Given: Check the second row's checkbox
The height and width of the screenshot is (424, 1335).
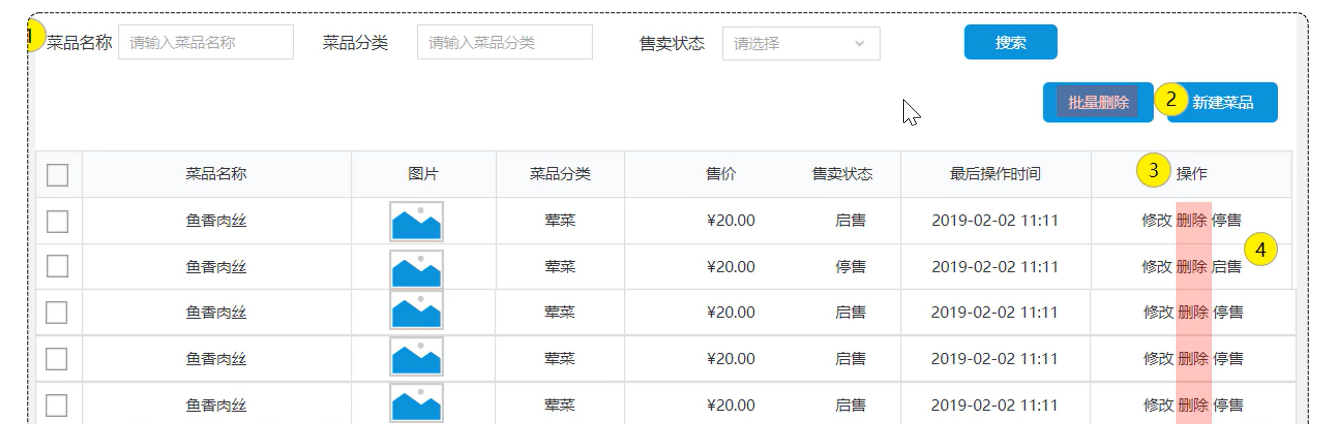Looking at the screenshot, I should coord(58,266).
